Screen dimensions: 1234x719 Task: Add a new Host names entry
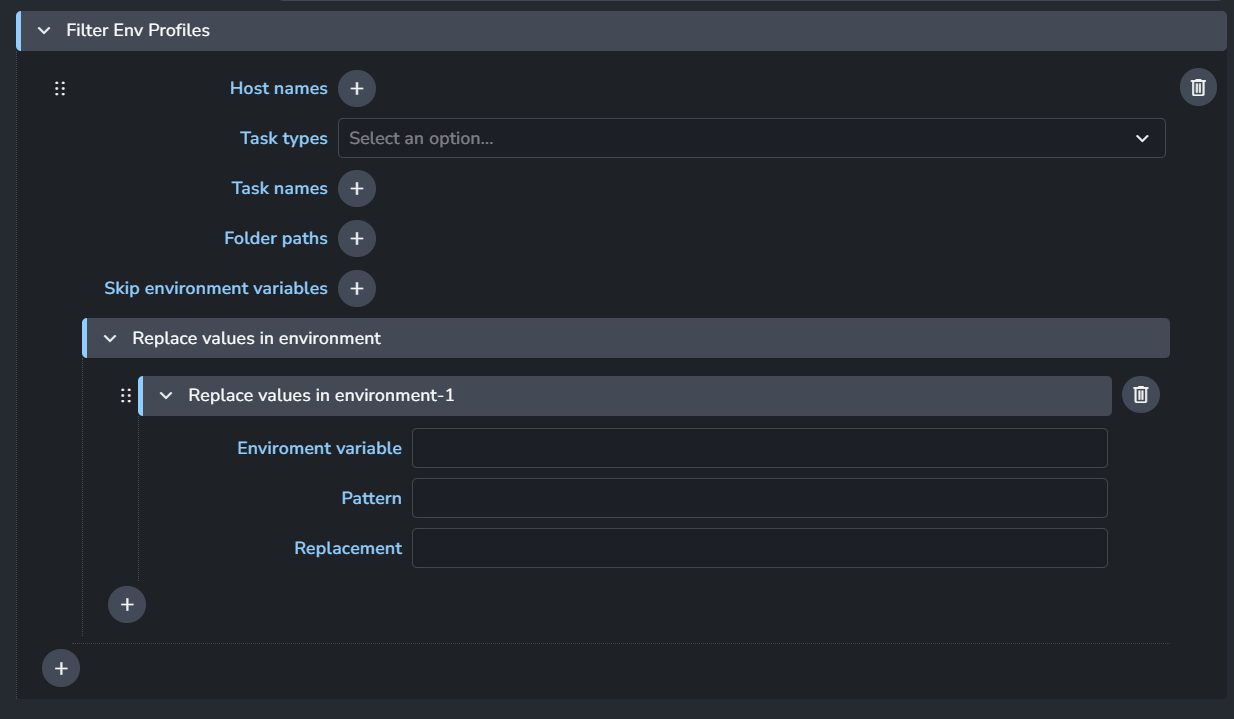pos(357,88)
